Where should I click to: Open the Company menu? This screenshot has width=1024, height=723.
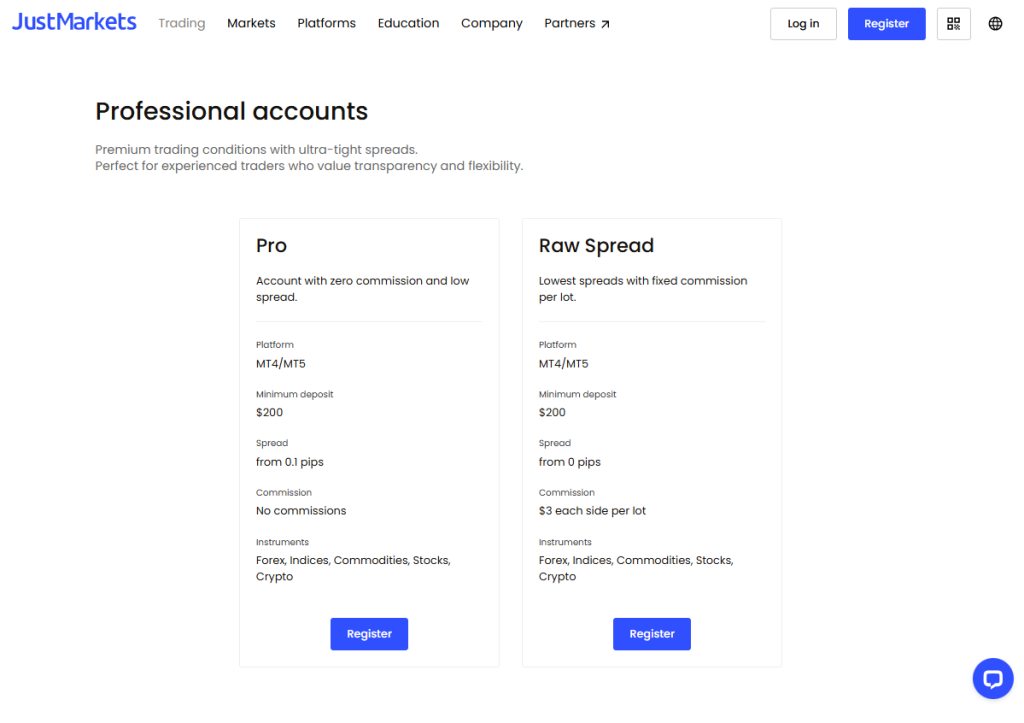[x=491, y=23]
